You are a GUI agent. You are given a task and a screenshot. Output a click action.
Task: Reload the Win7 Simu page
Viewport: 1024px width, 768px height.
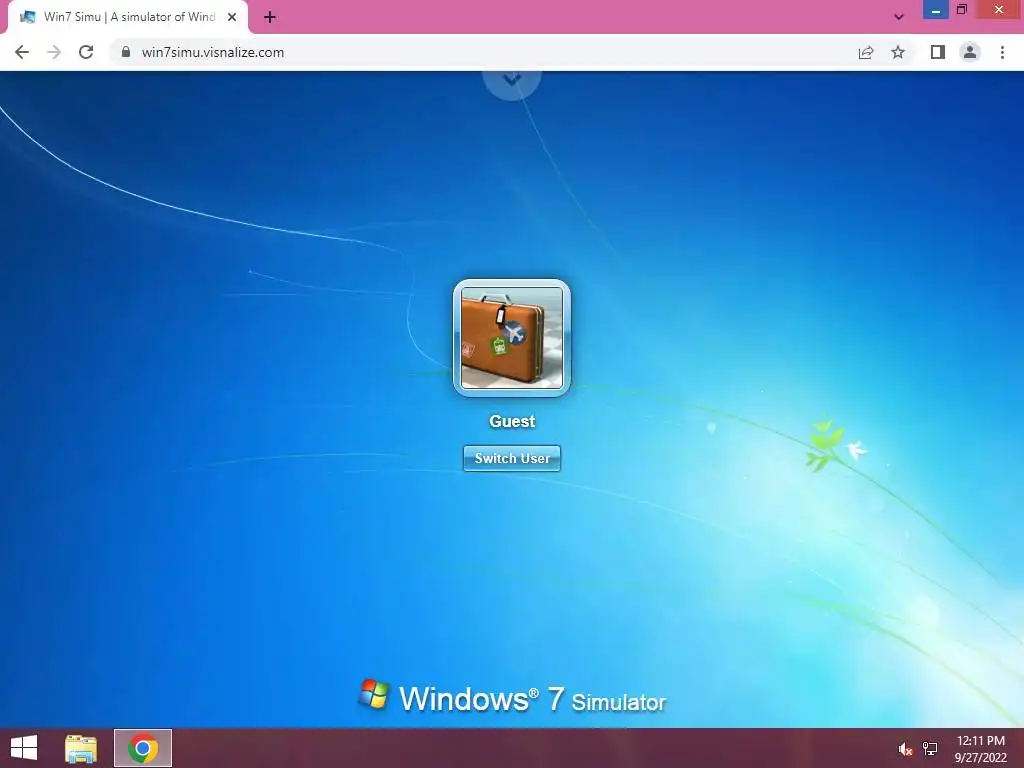86,52
